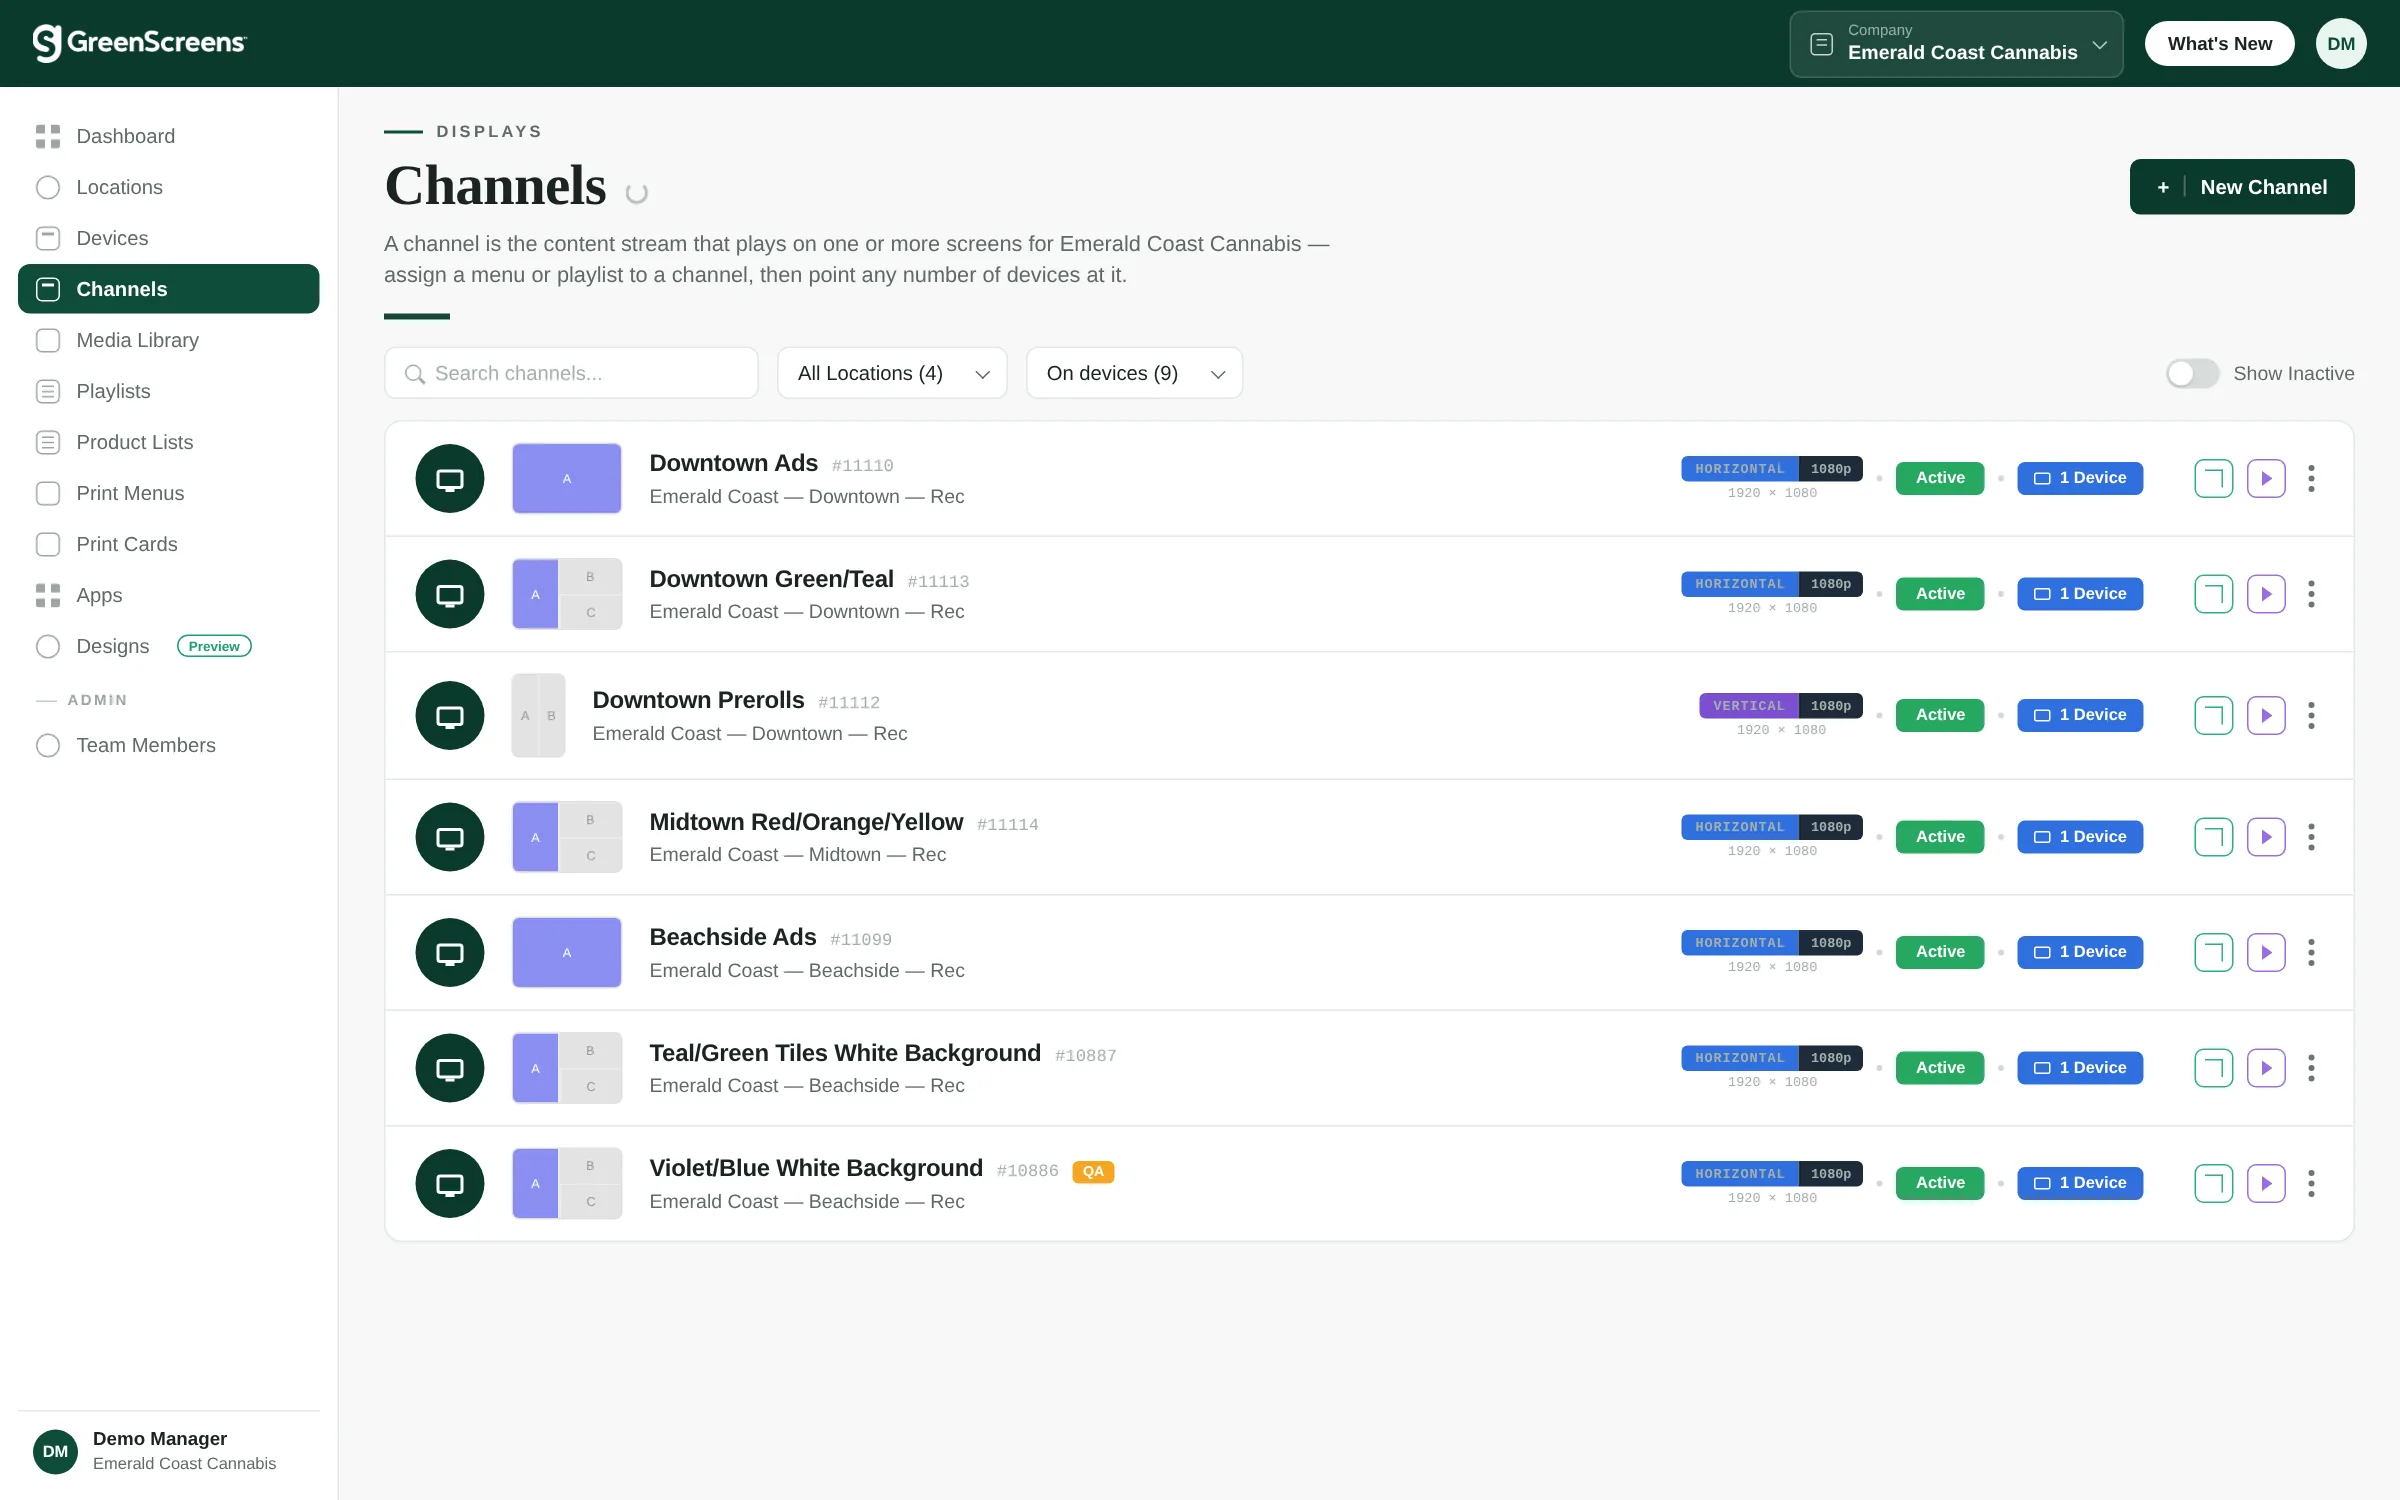Open more options for Midtown Red/Orange/Yellow

pyautogui.click(x=2311, y=837)
